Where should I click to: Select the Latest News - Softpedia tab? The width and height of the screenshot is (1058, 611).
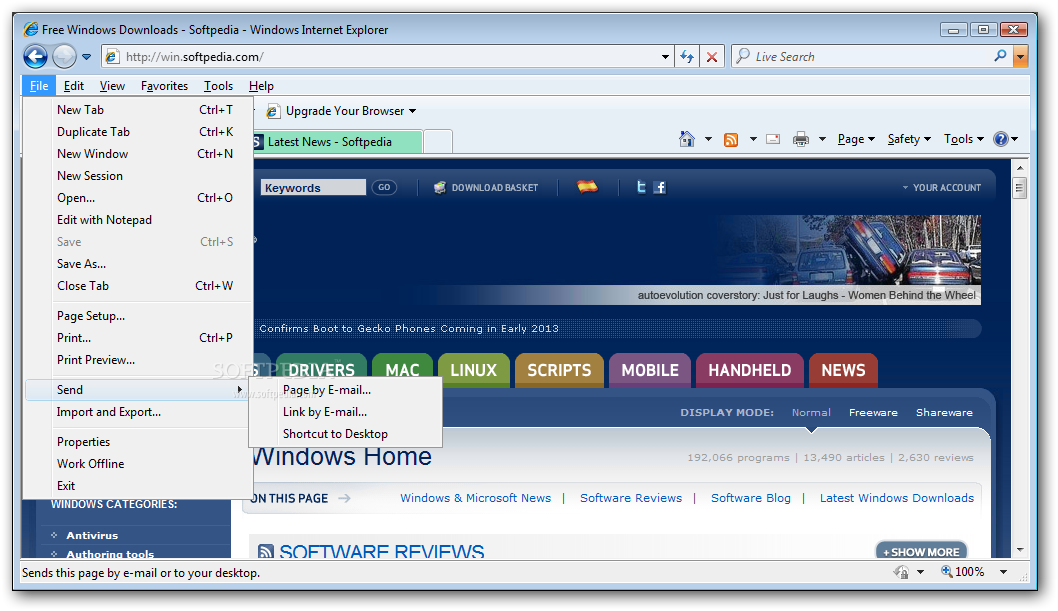(337, 142)
